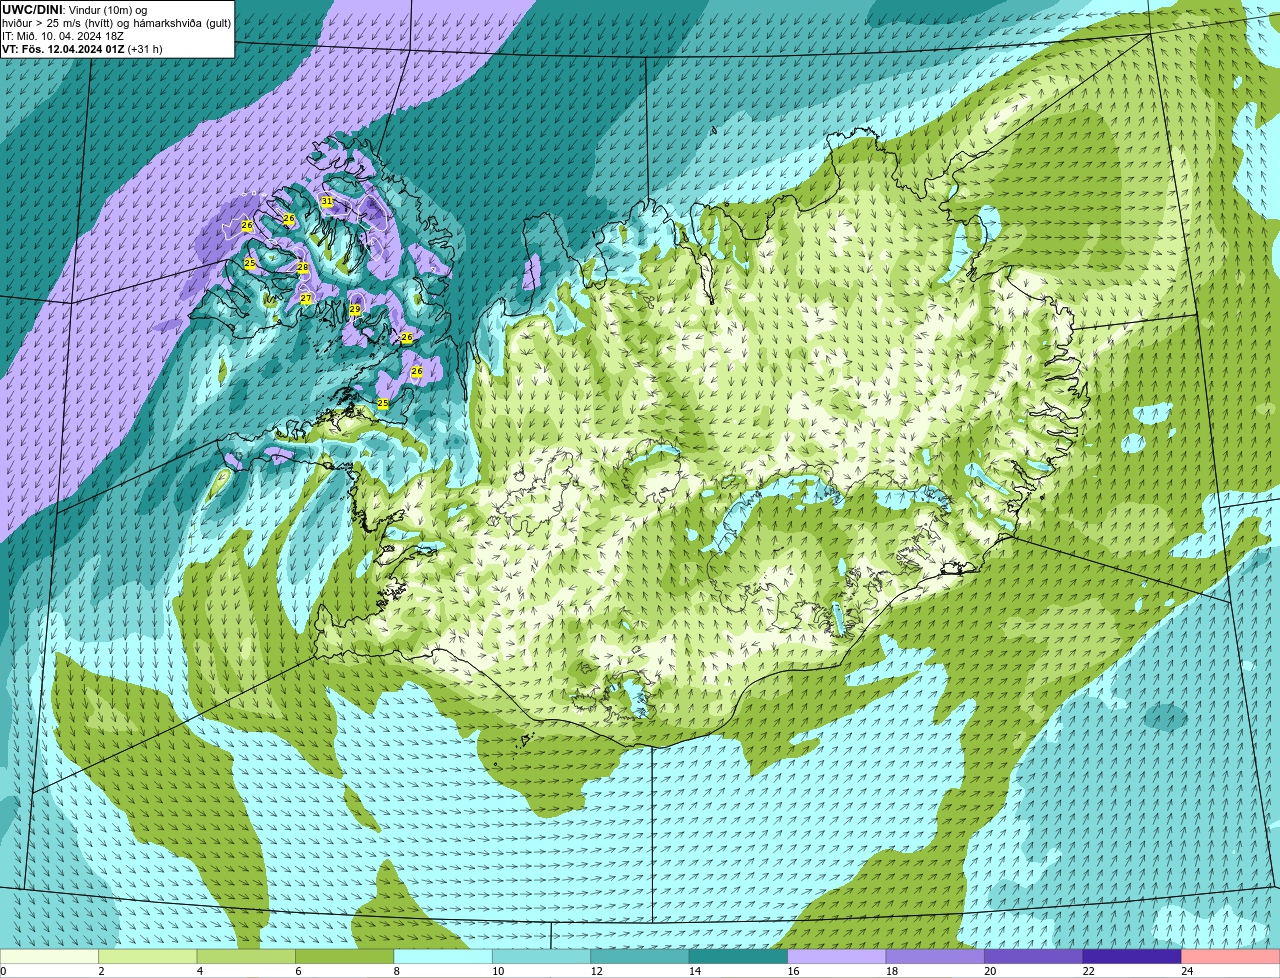Screen dimensions: 1280x978
Task: Click the scale number 8
Action: (x=395, y=971)
